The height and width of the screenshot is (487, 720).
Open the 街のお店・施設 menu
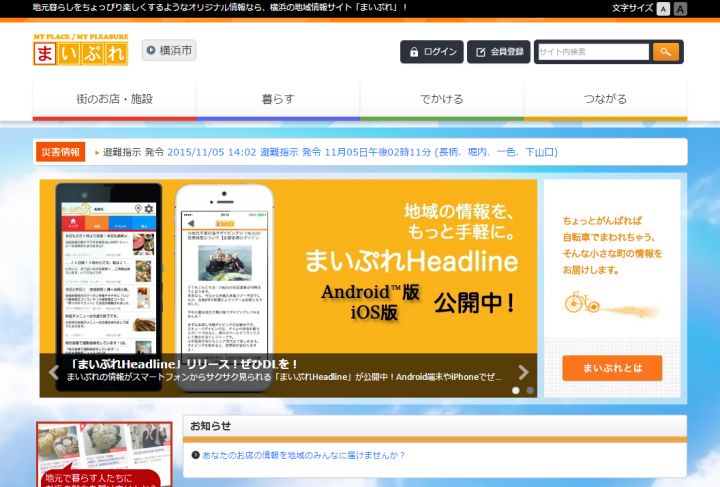114,100
